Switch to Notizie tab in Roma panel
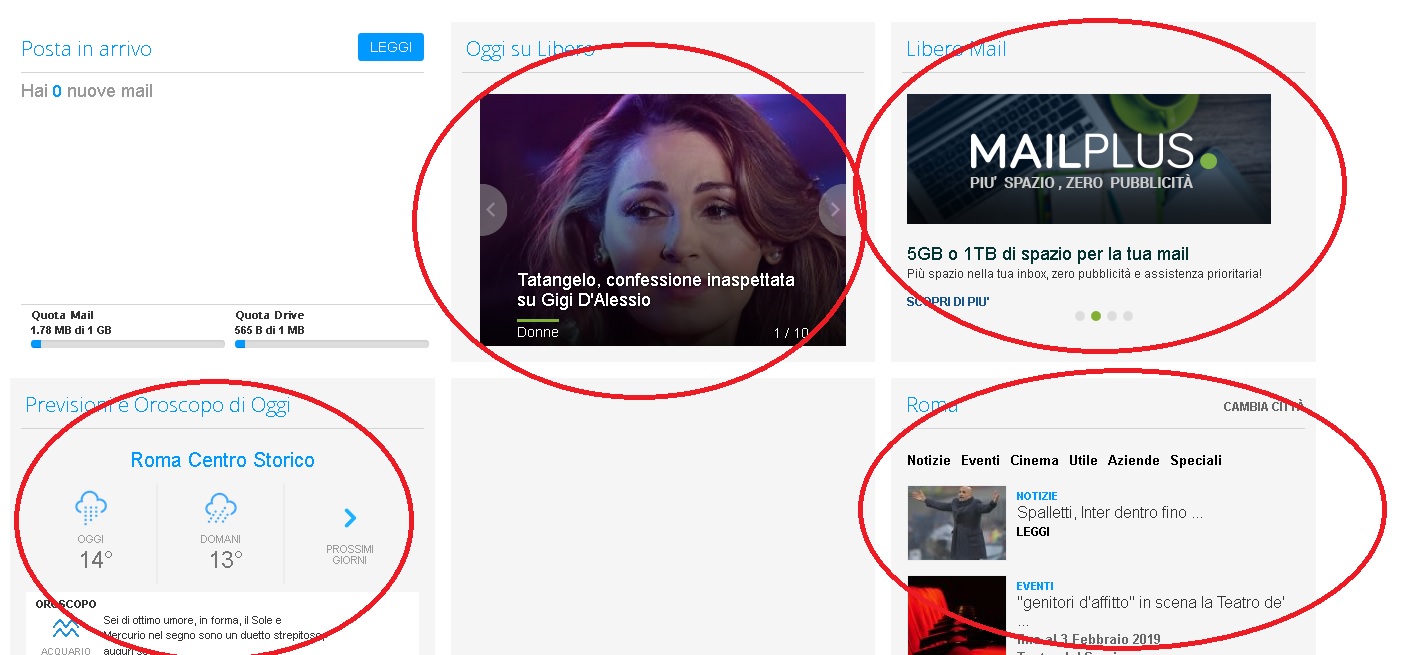Screen dimensions: 1416x655 [x=929, y=461]
